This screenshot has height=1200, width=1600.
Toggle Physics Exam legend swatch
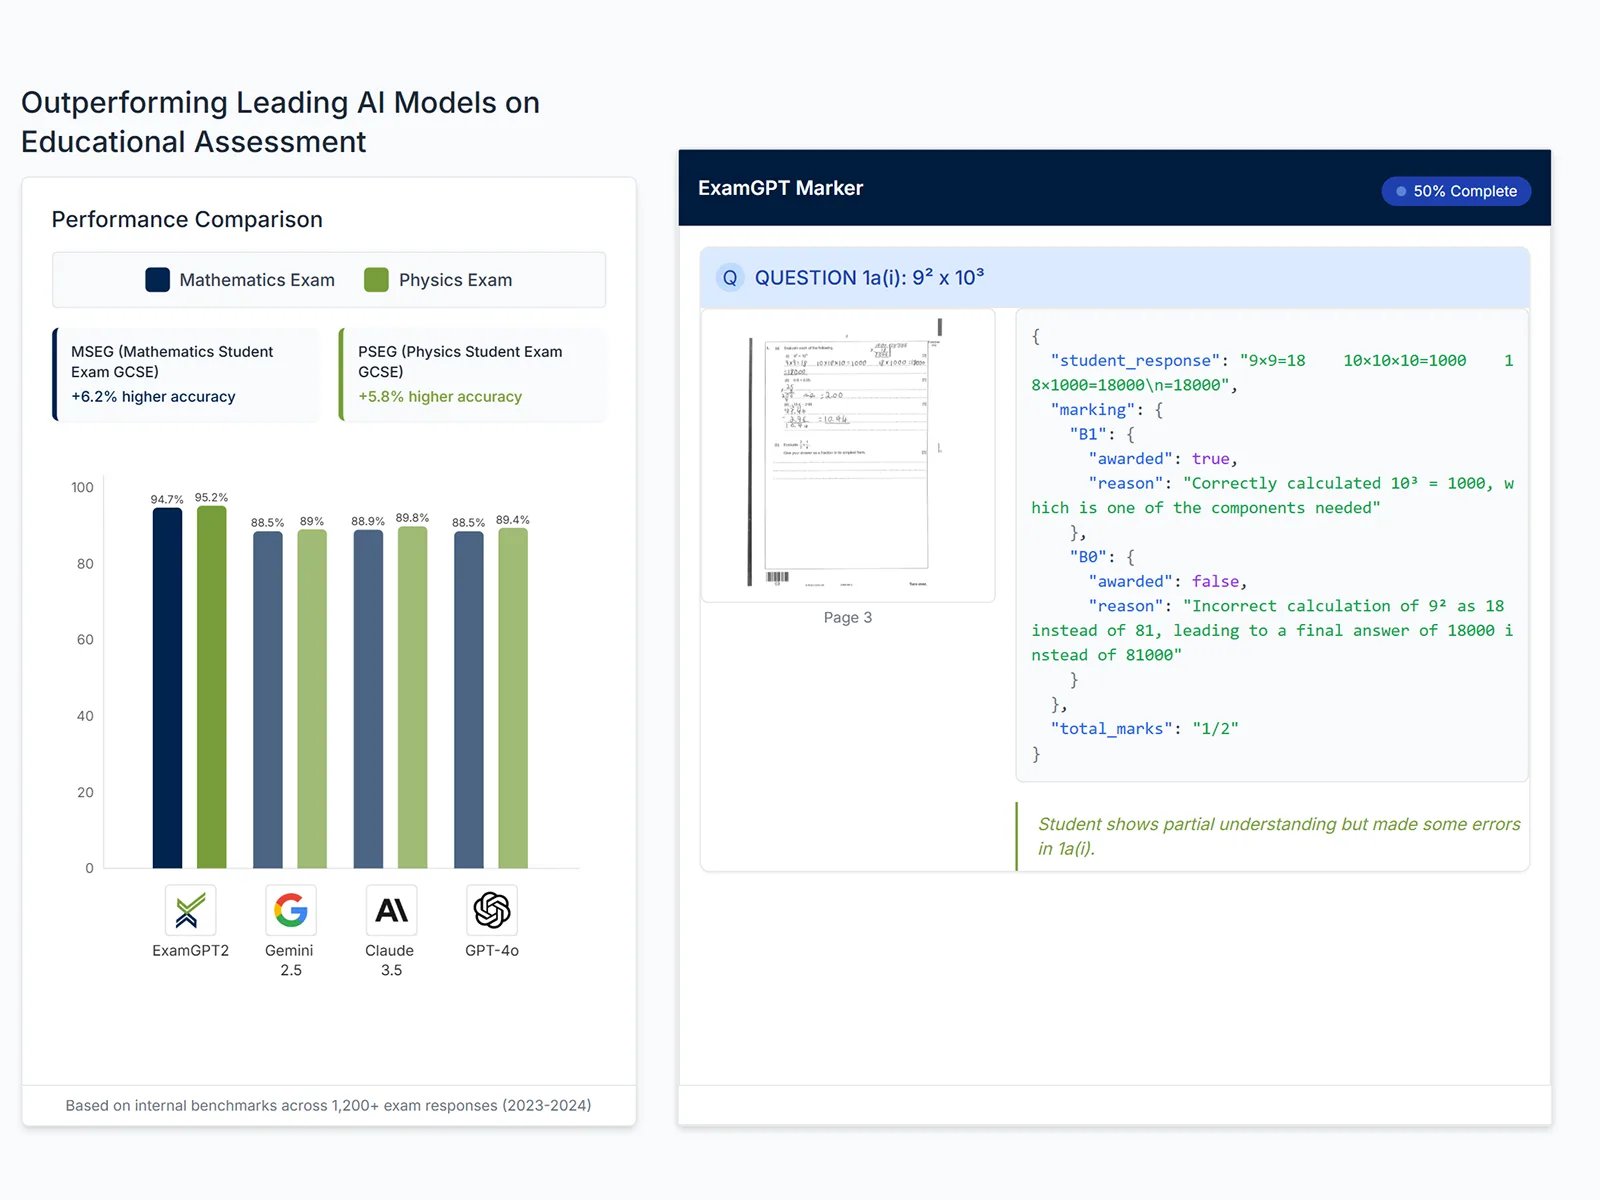pos(377,280)
